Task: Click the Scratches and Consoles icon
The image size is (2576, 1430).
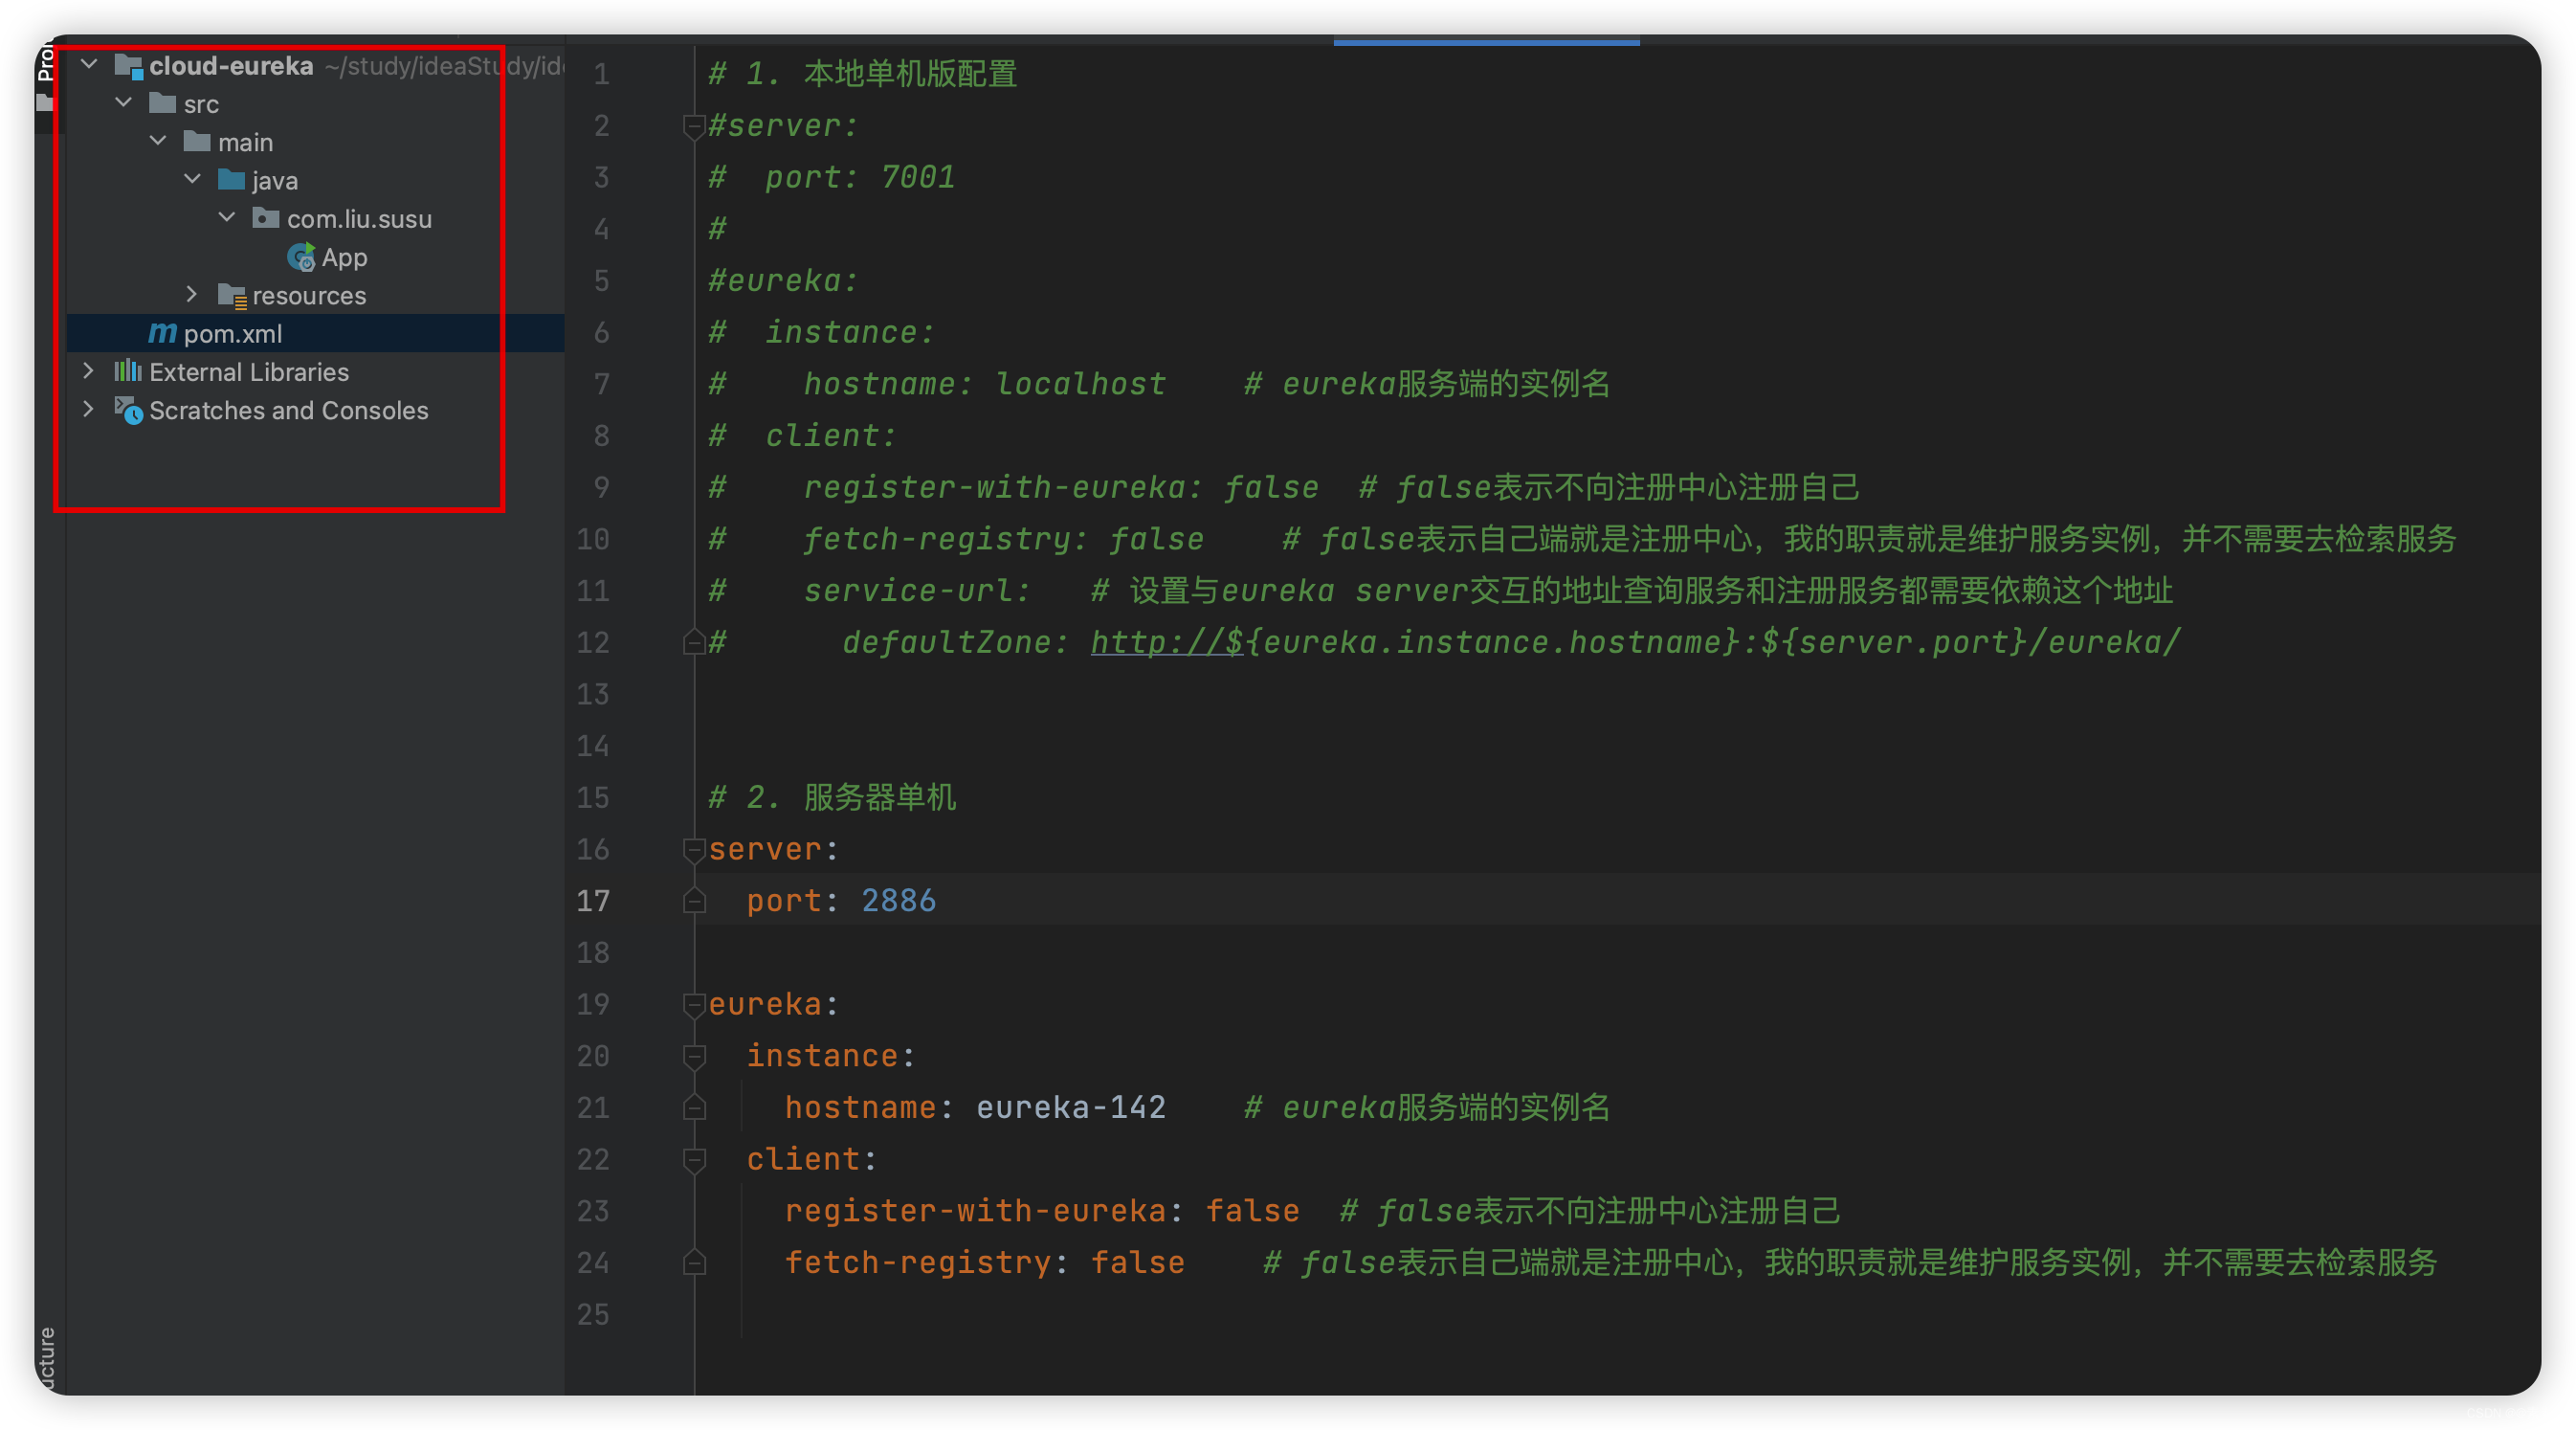Action: 128,410
